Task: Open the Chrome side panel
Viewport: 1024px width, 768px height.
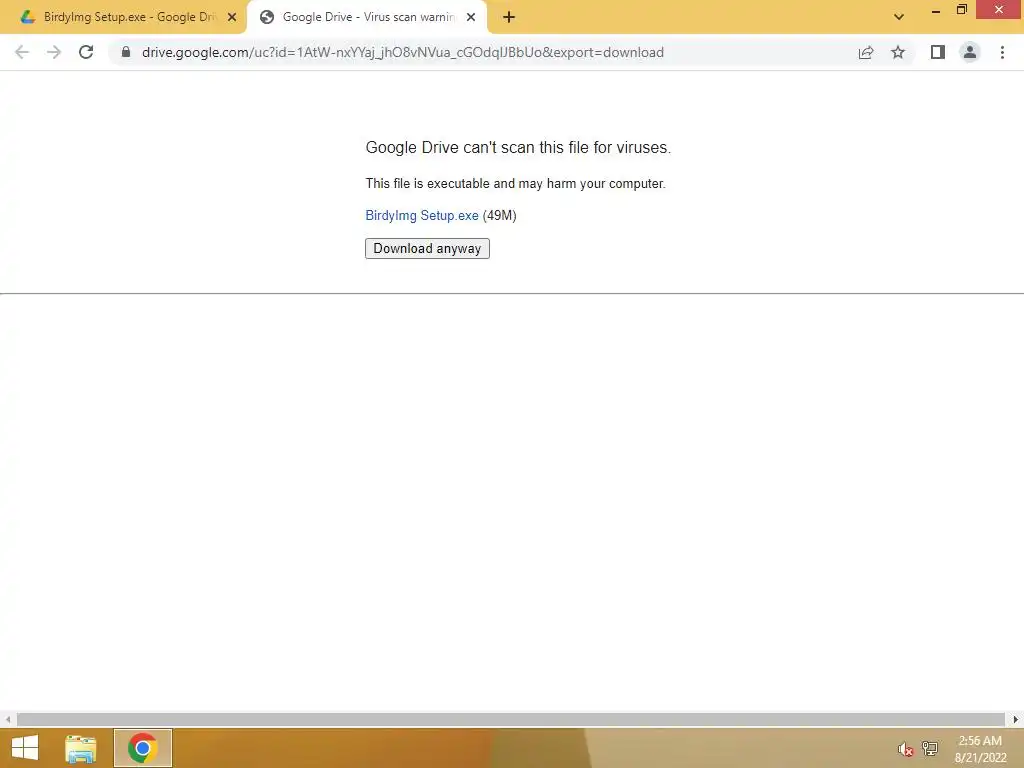Action: (x=938, y=52)
